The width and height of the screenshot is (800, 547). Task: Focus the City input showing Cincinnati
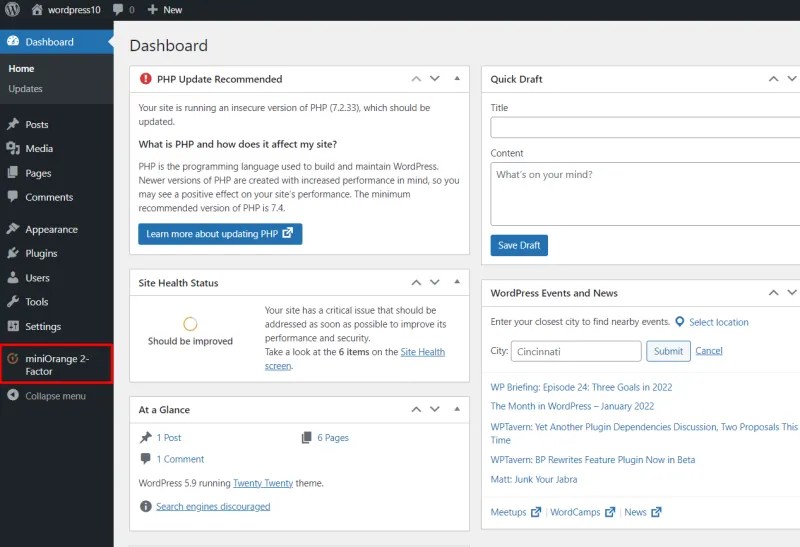576,351
